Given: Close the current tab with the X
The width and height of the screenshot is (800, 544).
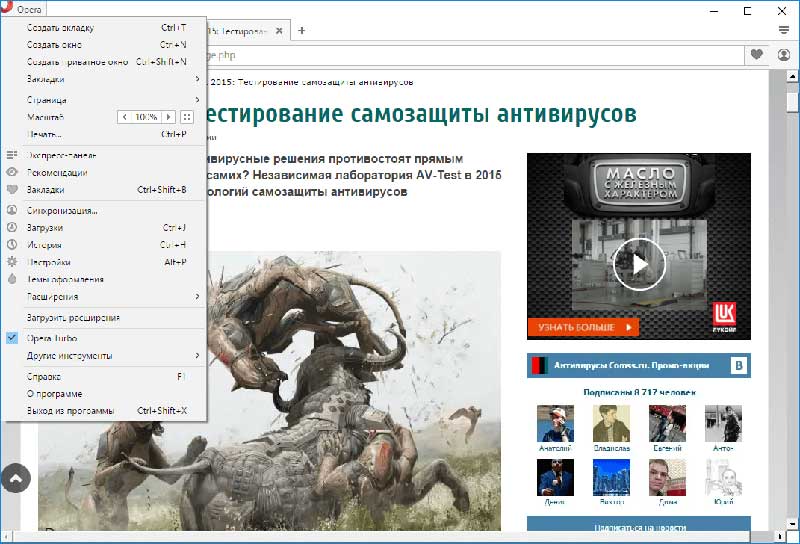Looking at the screenshot, I should click(280, 31).
